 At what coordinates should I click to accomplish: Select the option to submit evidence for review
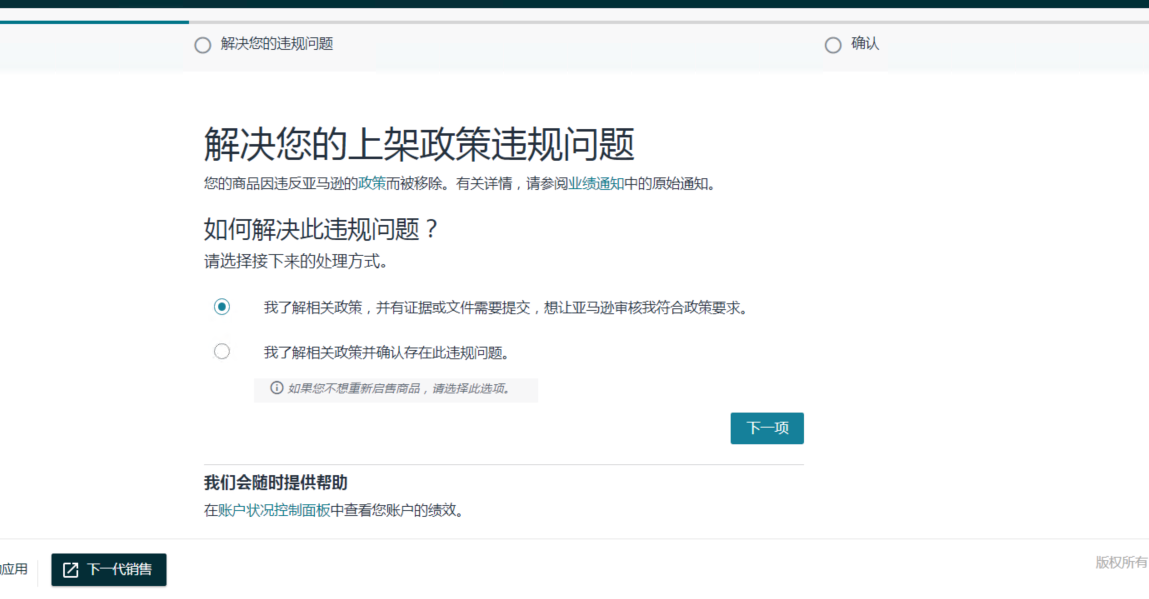click(x=221, y=306)
